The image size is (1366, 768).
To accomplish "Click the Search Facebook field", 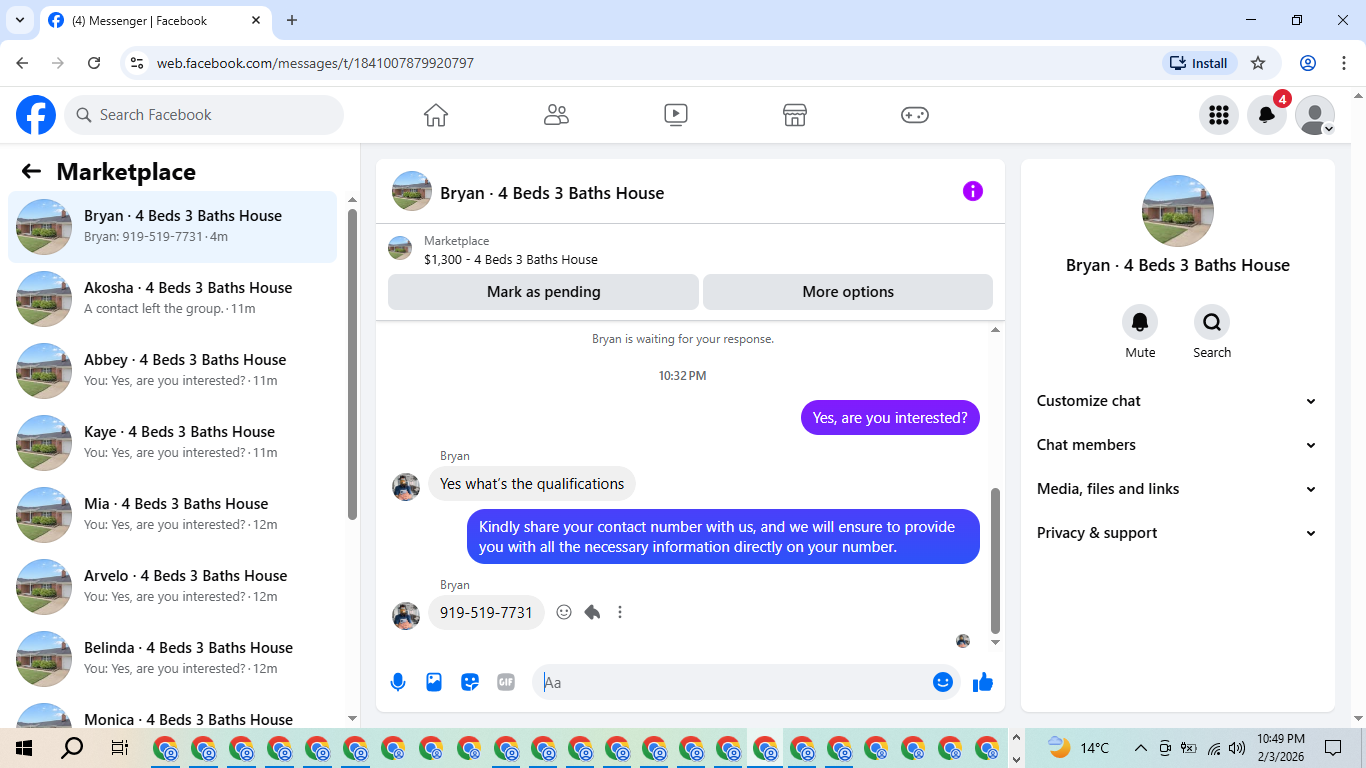I will coord(204,115).
